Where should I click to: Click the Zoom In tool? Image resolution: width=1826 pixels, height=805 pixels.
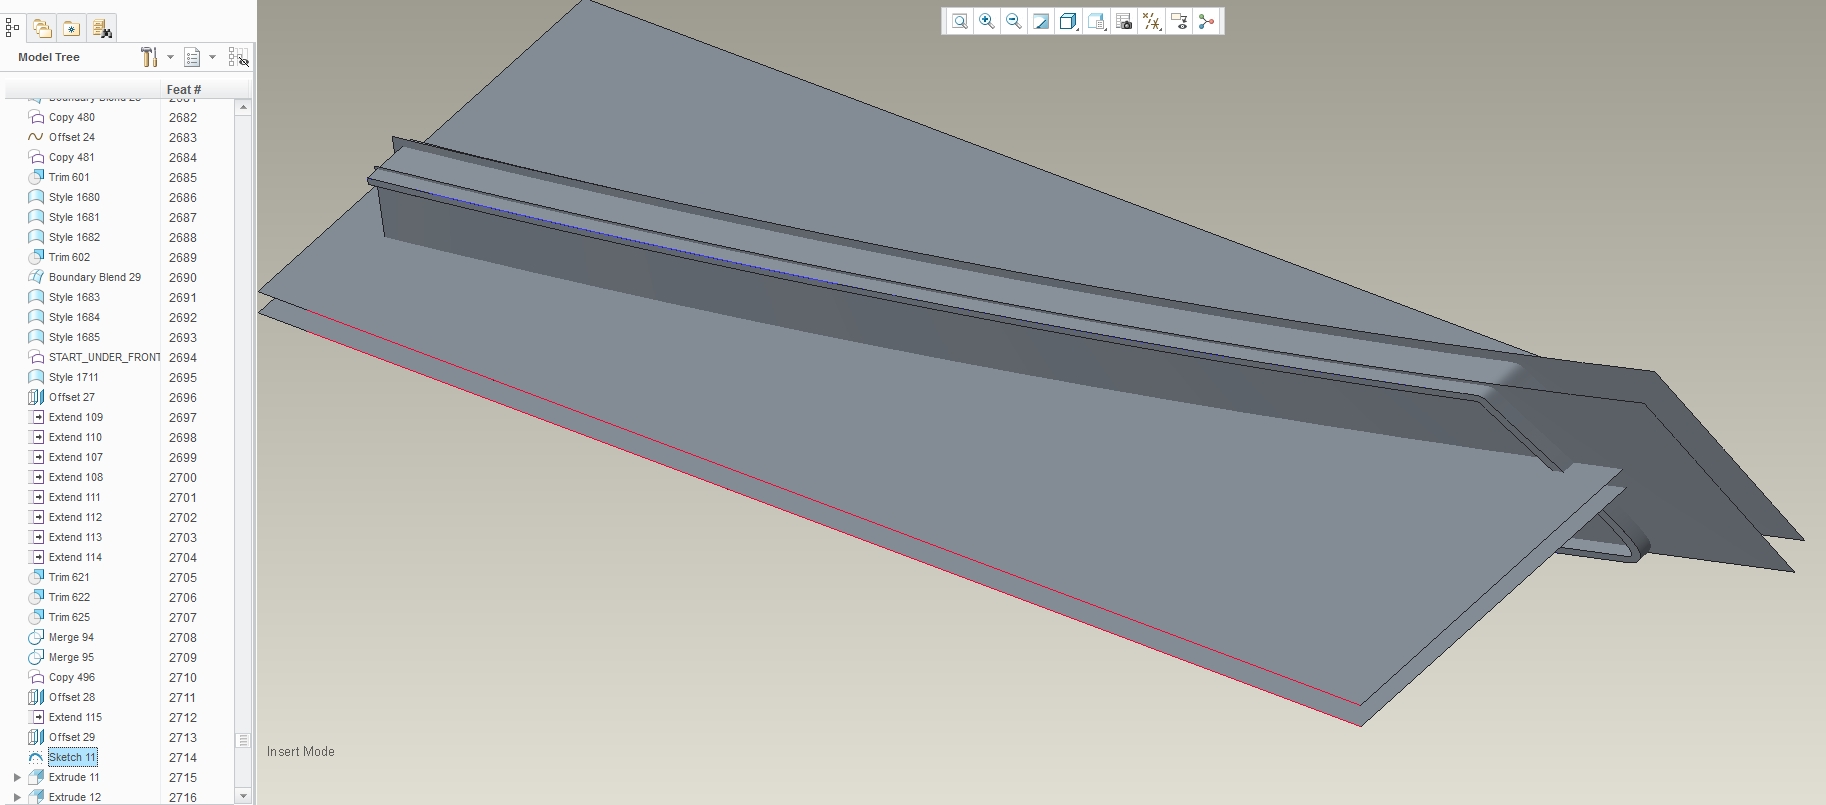[987, 22]
